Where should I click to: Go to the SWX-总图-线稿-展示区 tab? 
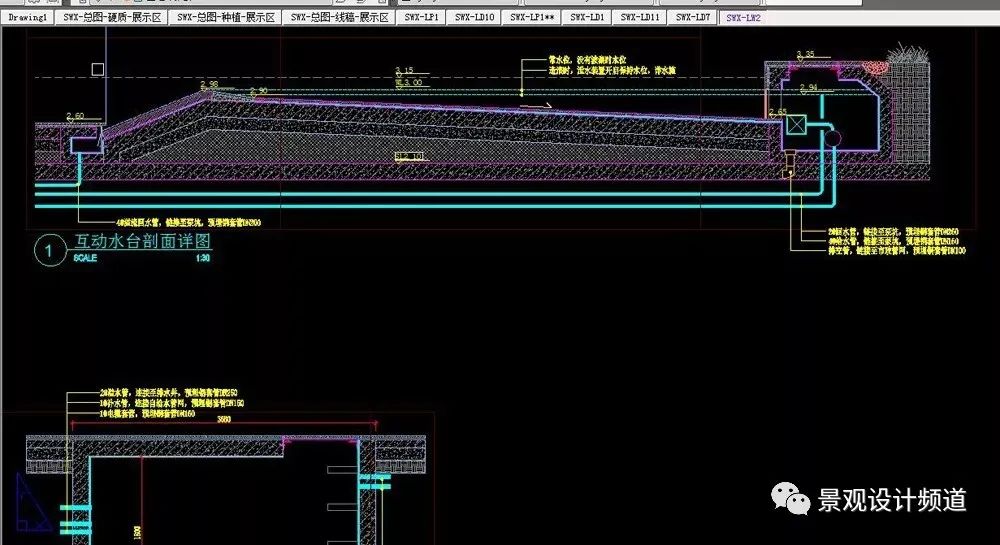click(x=339, y=18)
